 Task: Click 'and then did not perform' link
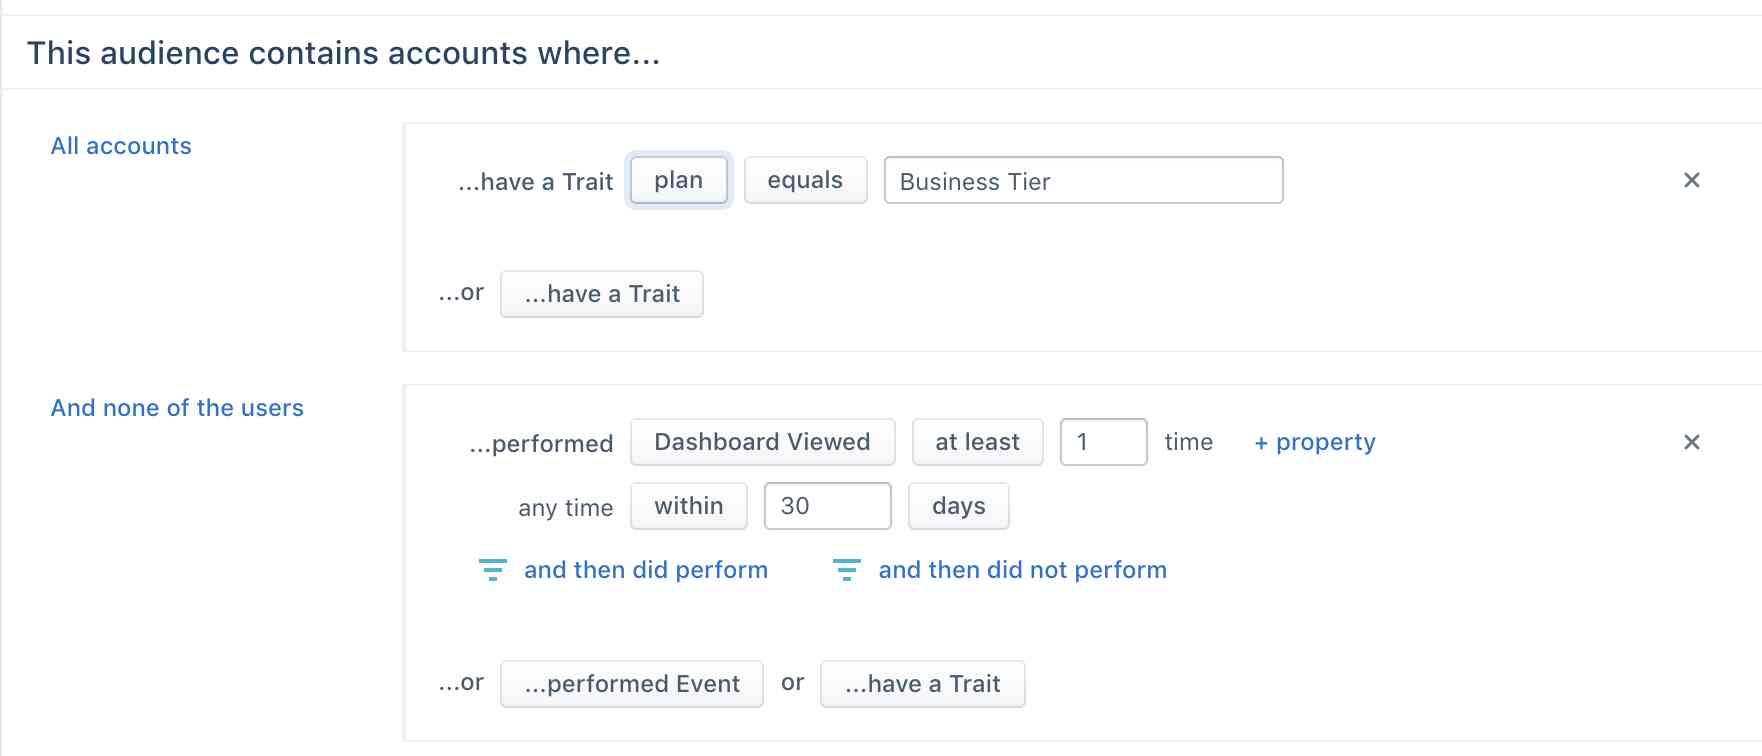click(1022, 569)
